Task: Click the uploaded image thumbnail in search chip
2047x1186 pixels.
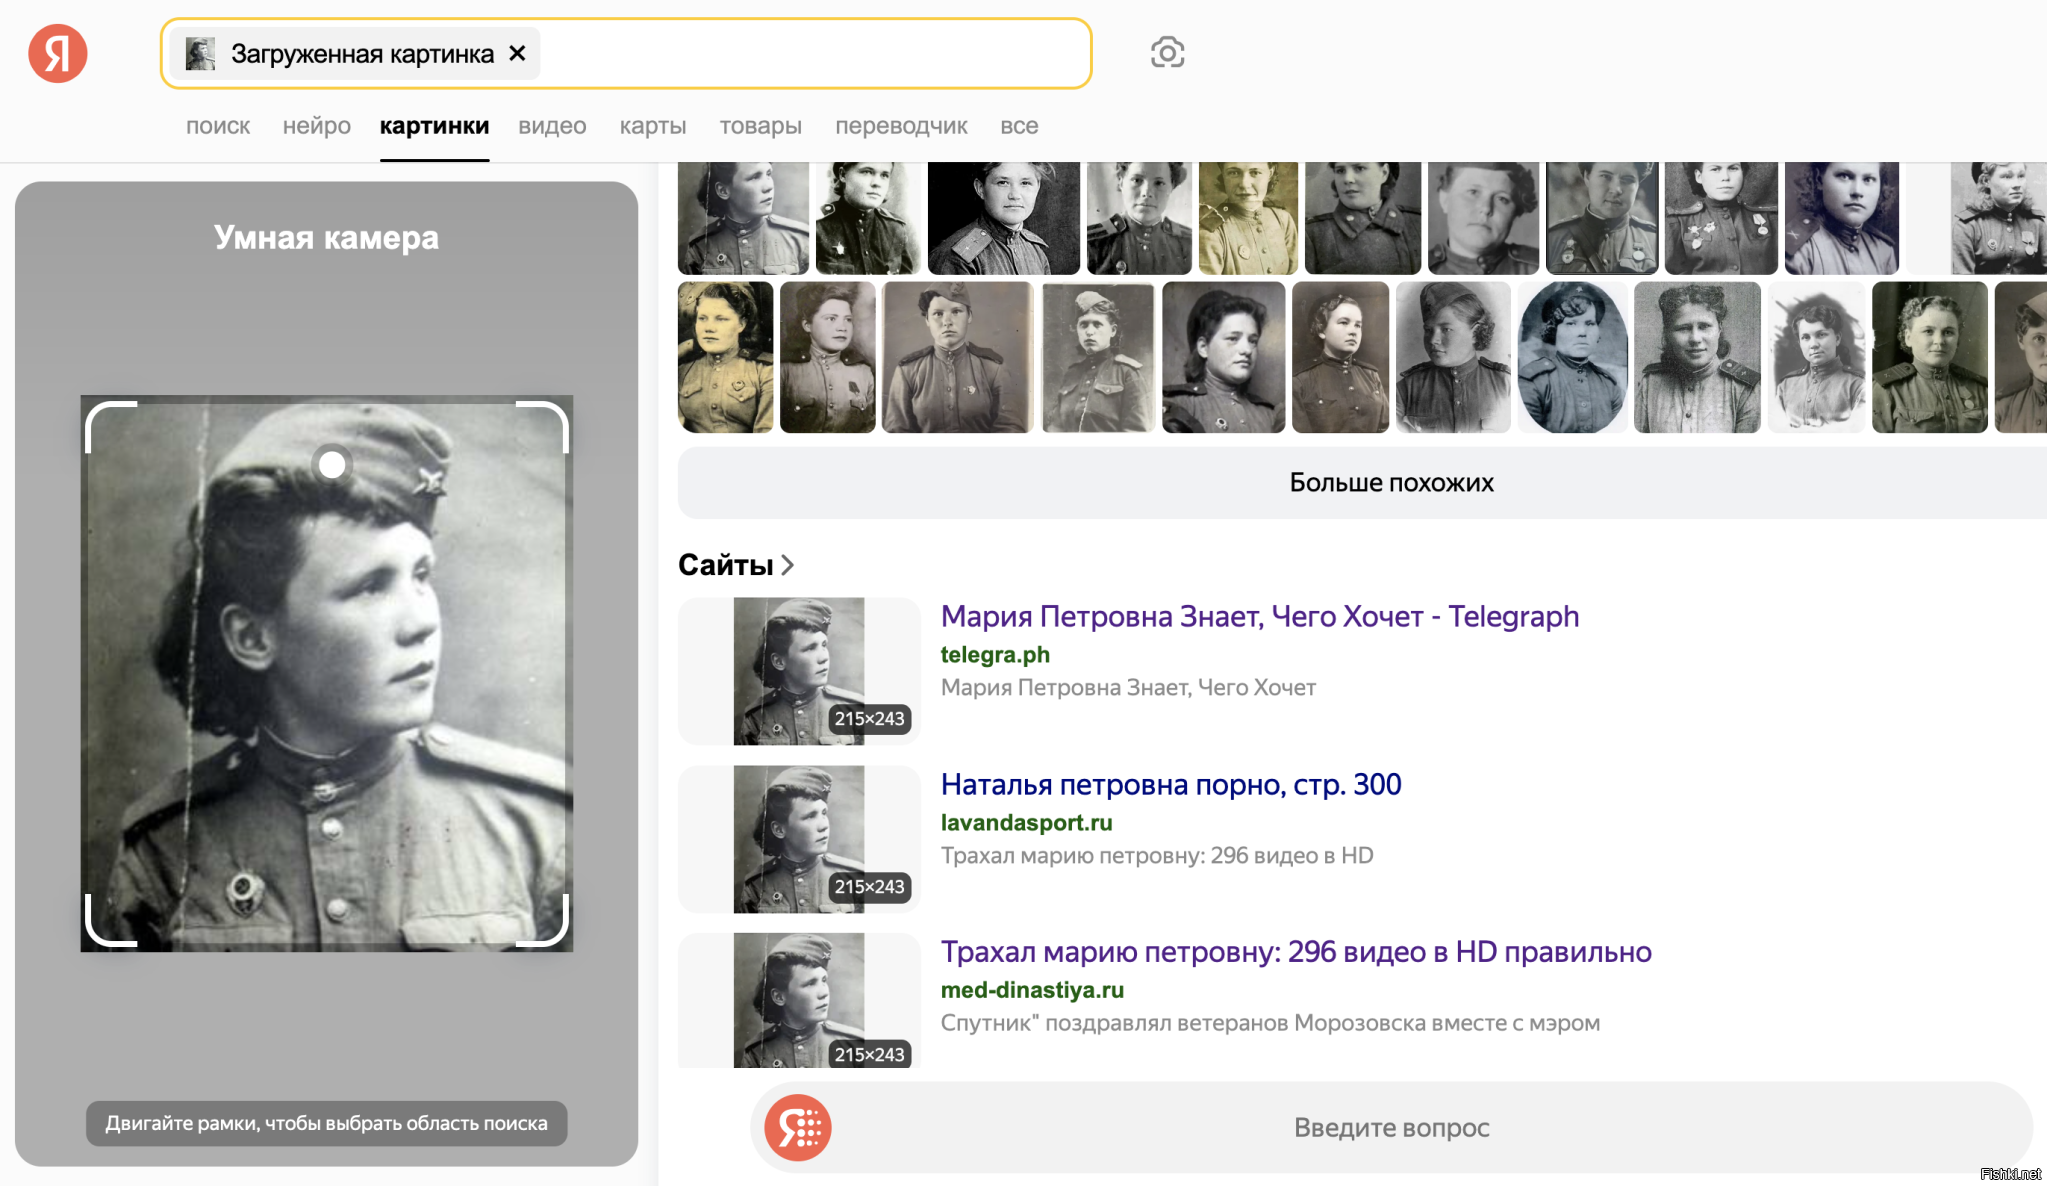Action: coord(201,54)
